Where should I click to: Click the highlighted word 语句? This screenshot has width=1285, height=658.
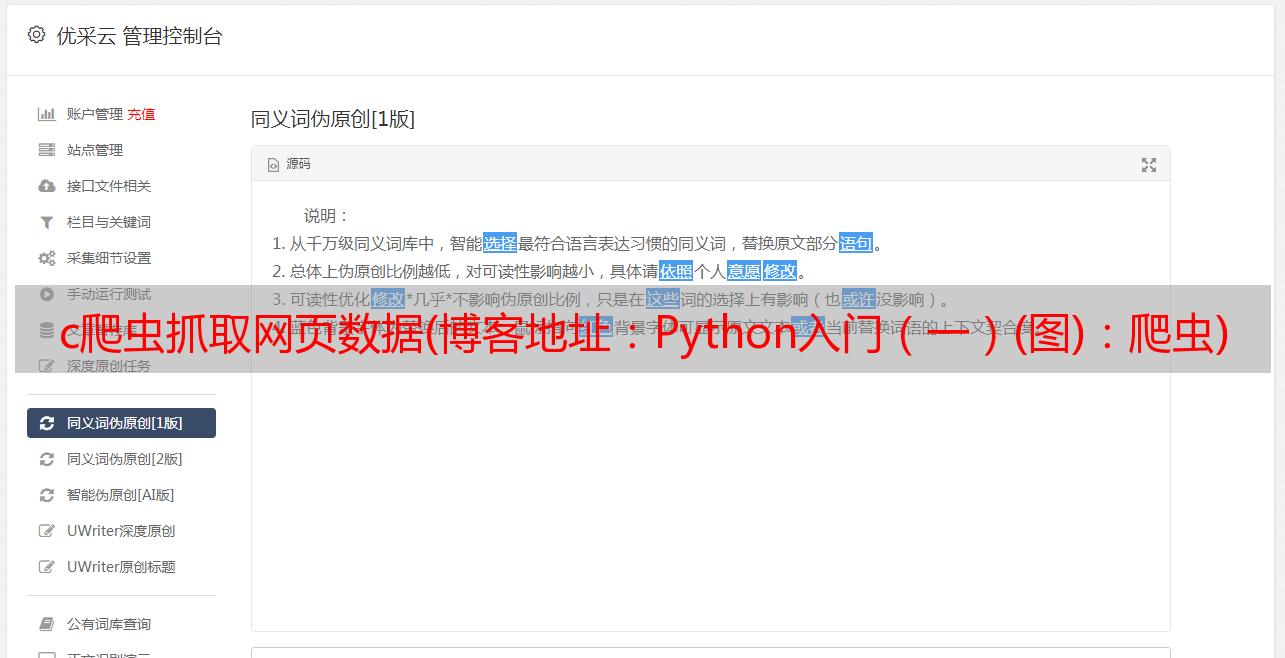click(x=856, y=243)
